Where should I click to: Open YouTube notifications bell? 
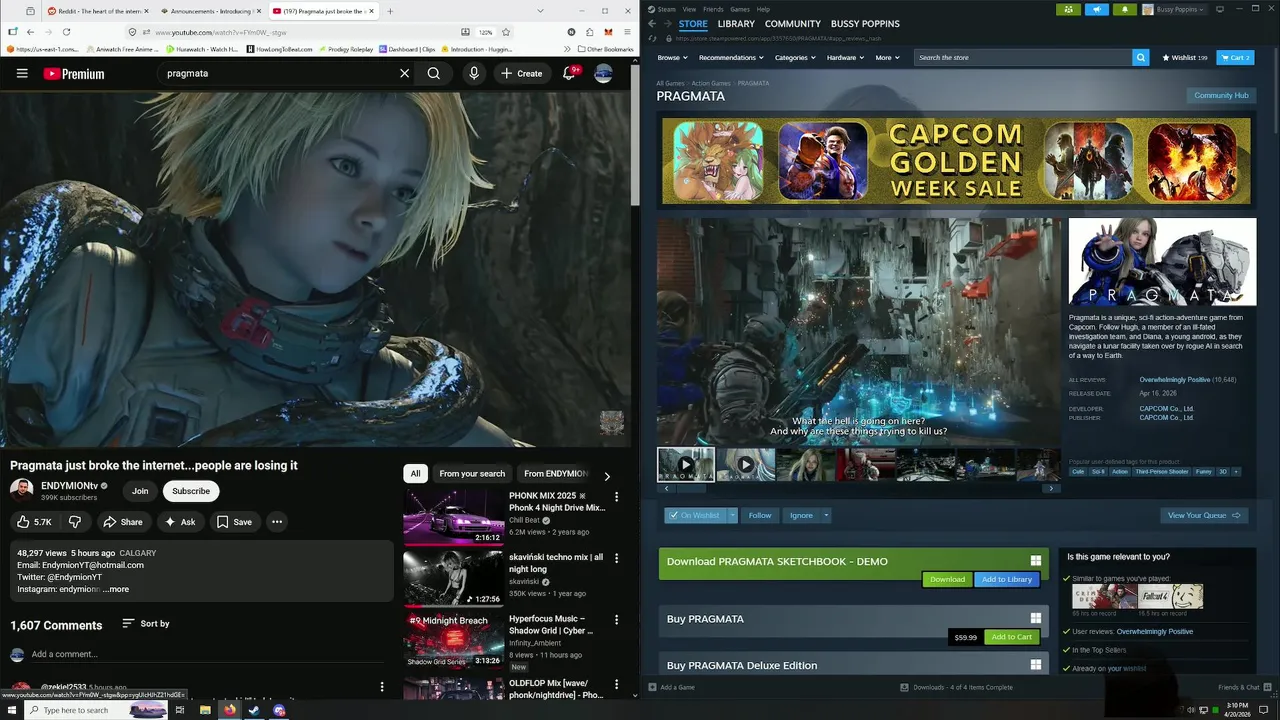coord(569,73)
